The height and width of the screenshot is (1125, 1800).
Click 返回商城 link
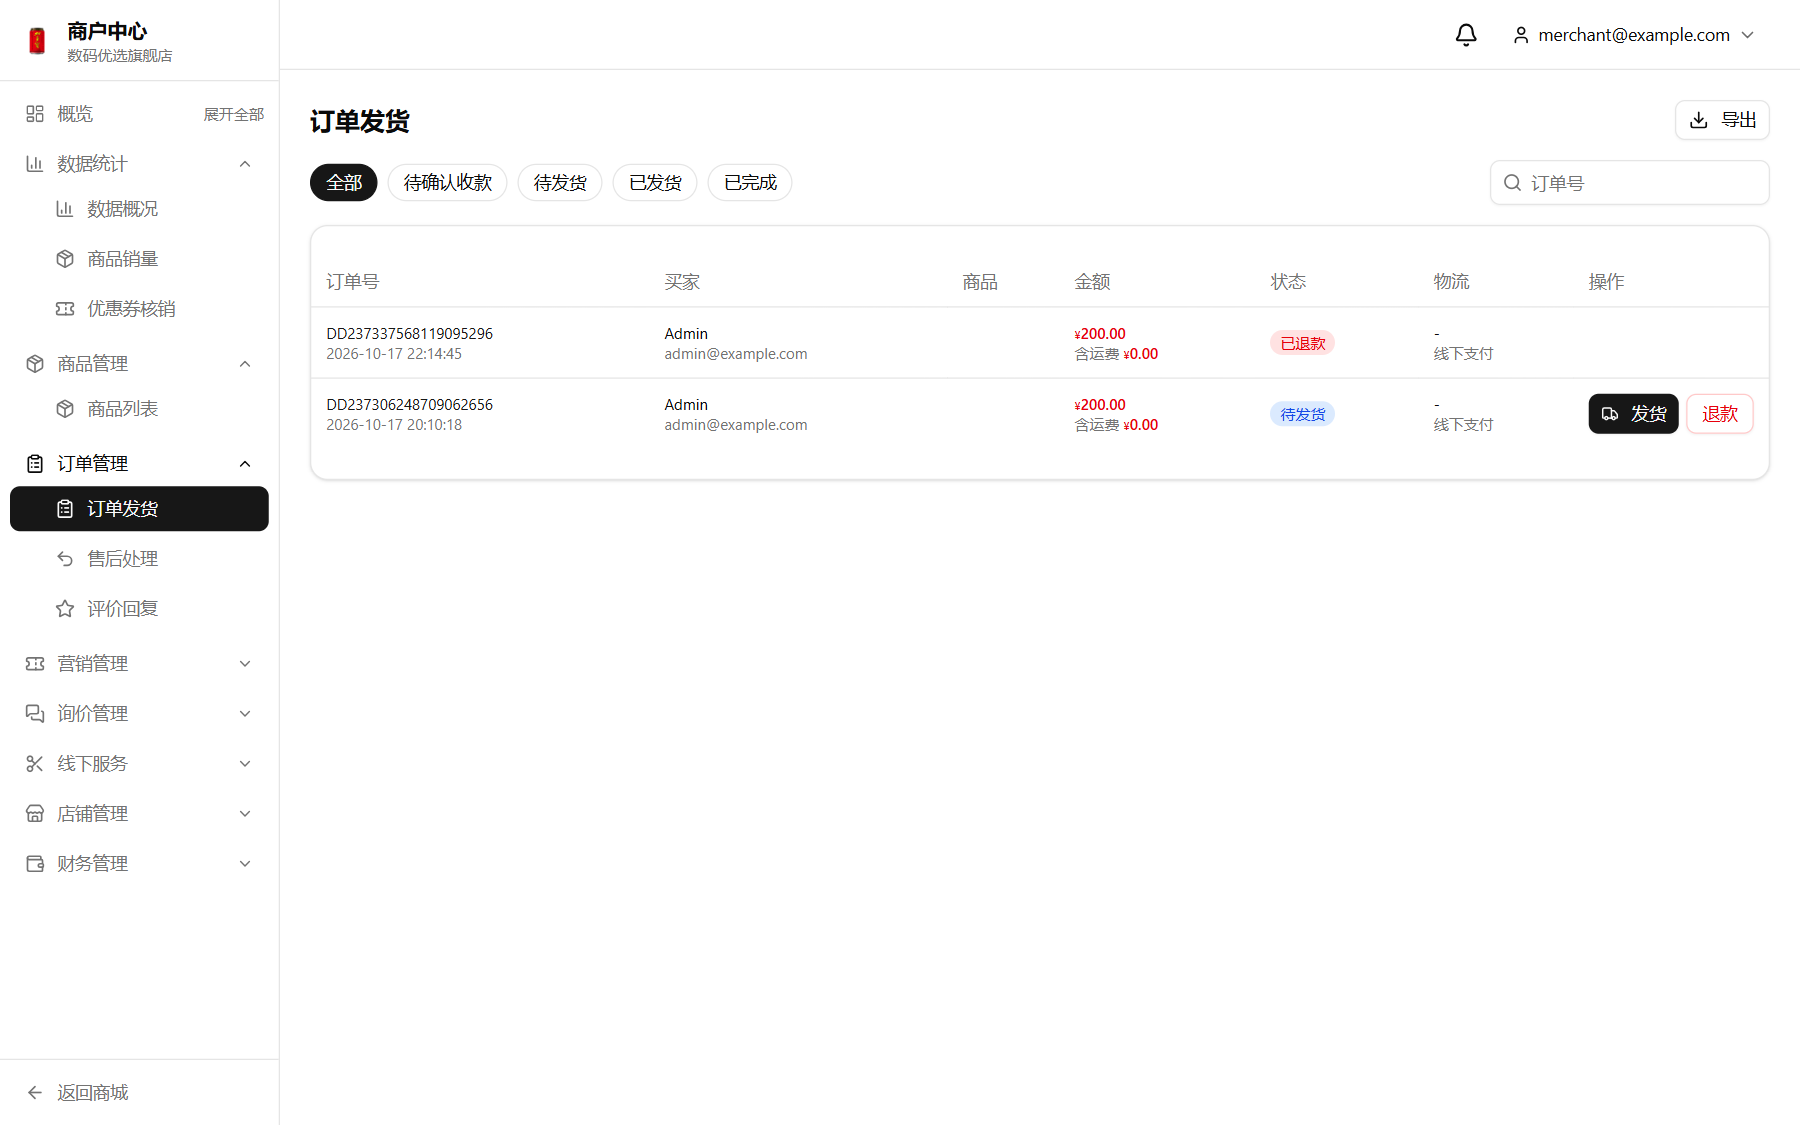click(x=78, y=1093)
